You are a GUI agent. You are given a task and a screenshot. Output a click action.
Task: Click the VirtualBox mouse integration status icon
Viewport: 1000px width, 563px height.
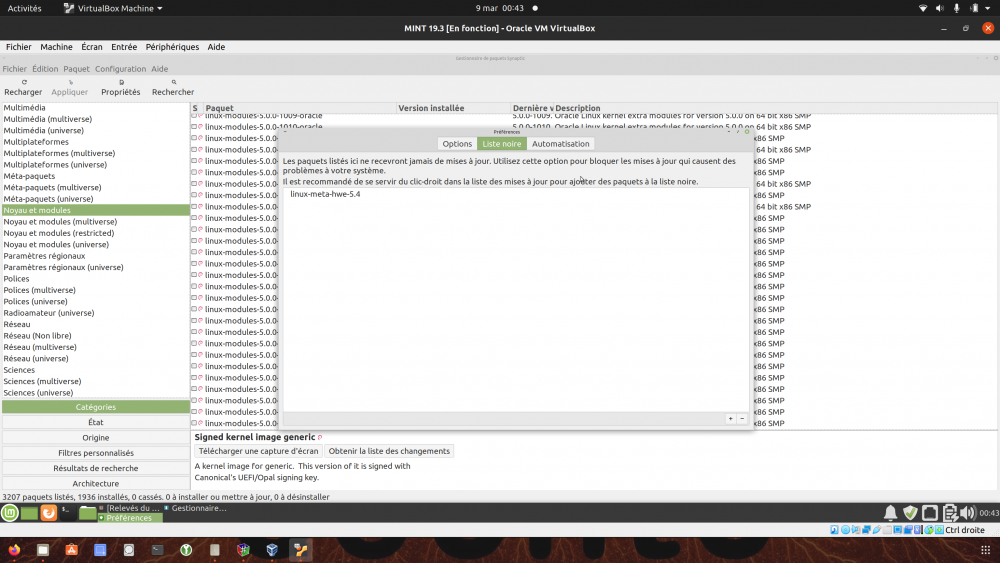(929, 530)
